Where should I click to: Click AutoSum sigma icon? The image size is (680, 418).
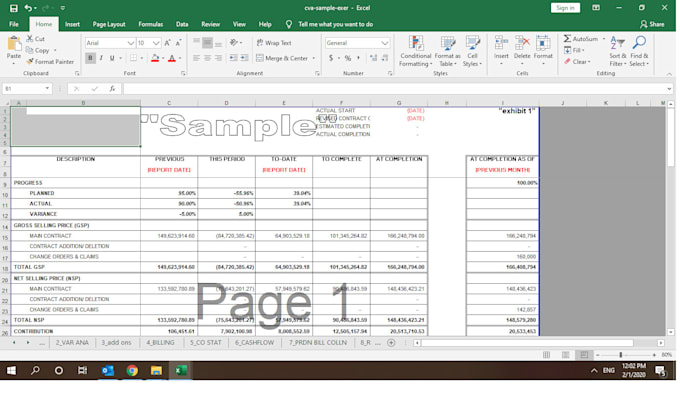pyautogui.click(x=567, y=39)
